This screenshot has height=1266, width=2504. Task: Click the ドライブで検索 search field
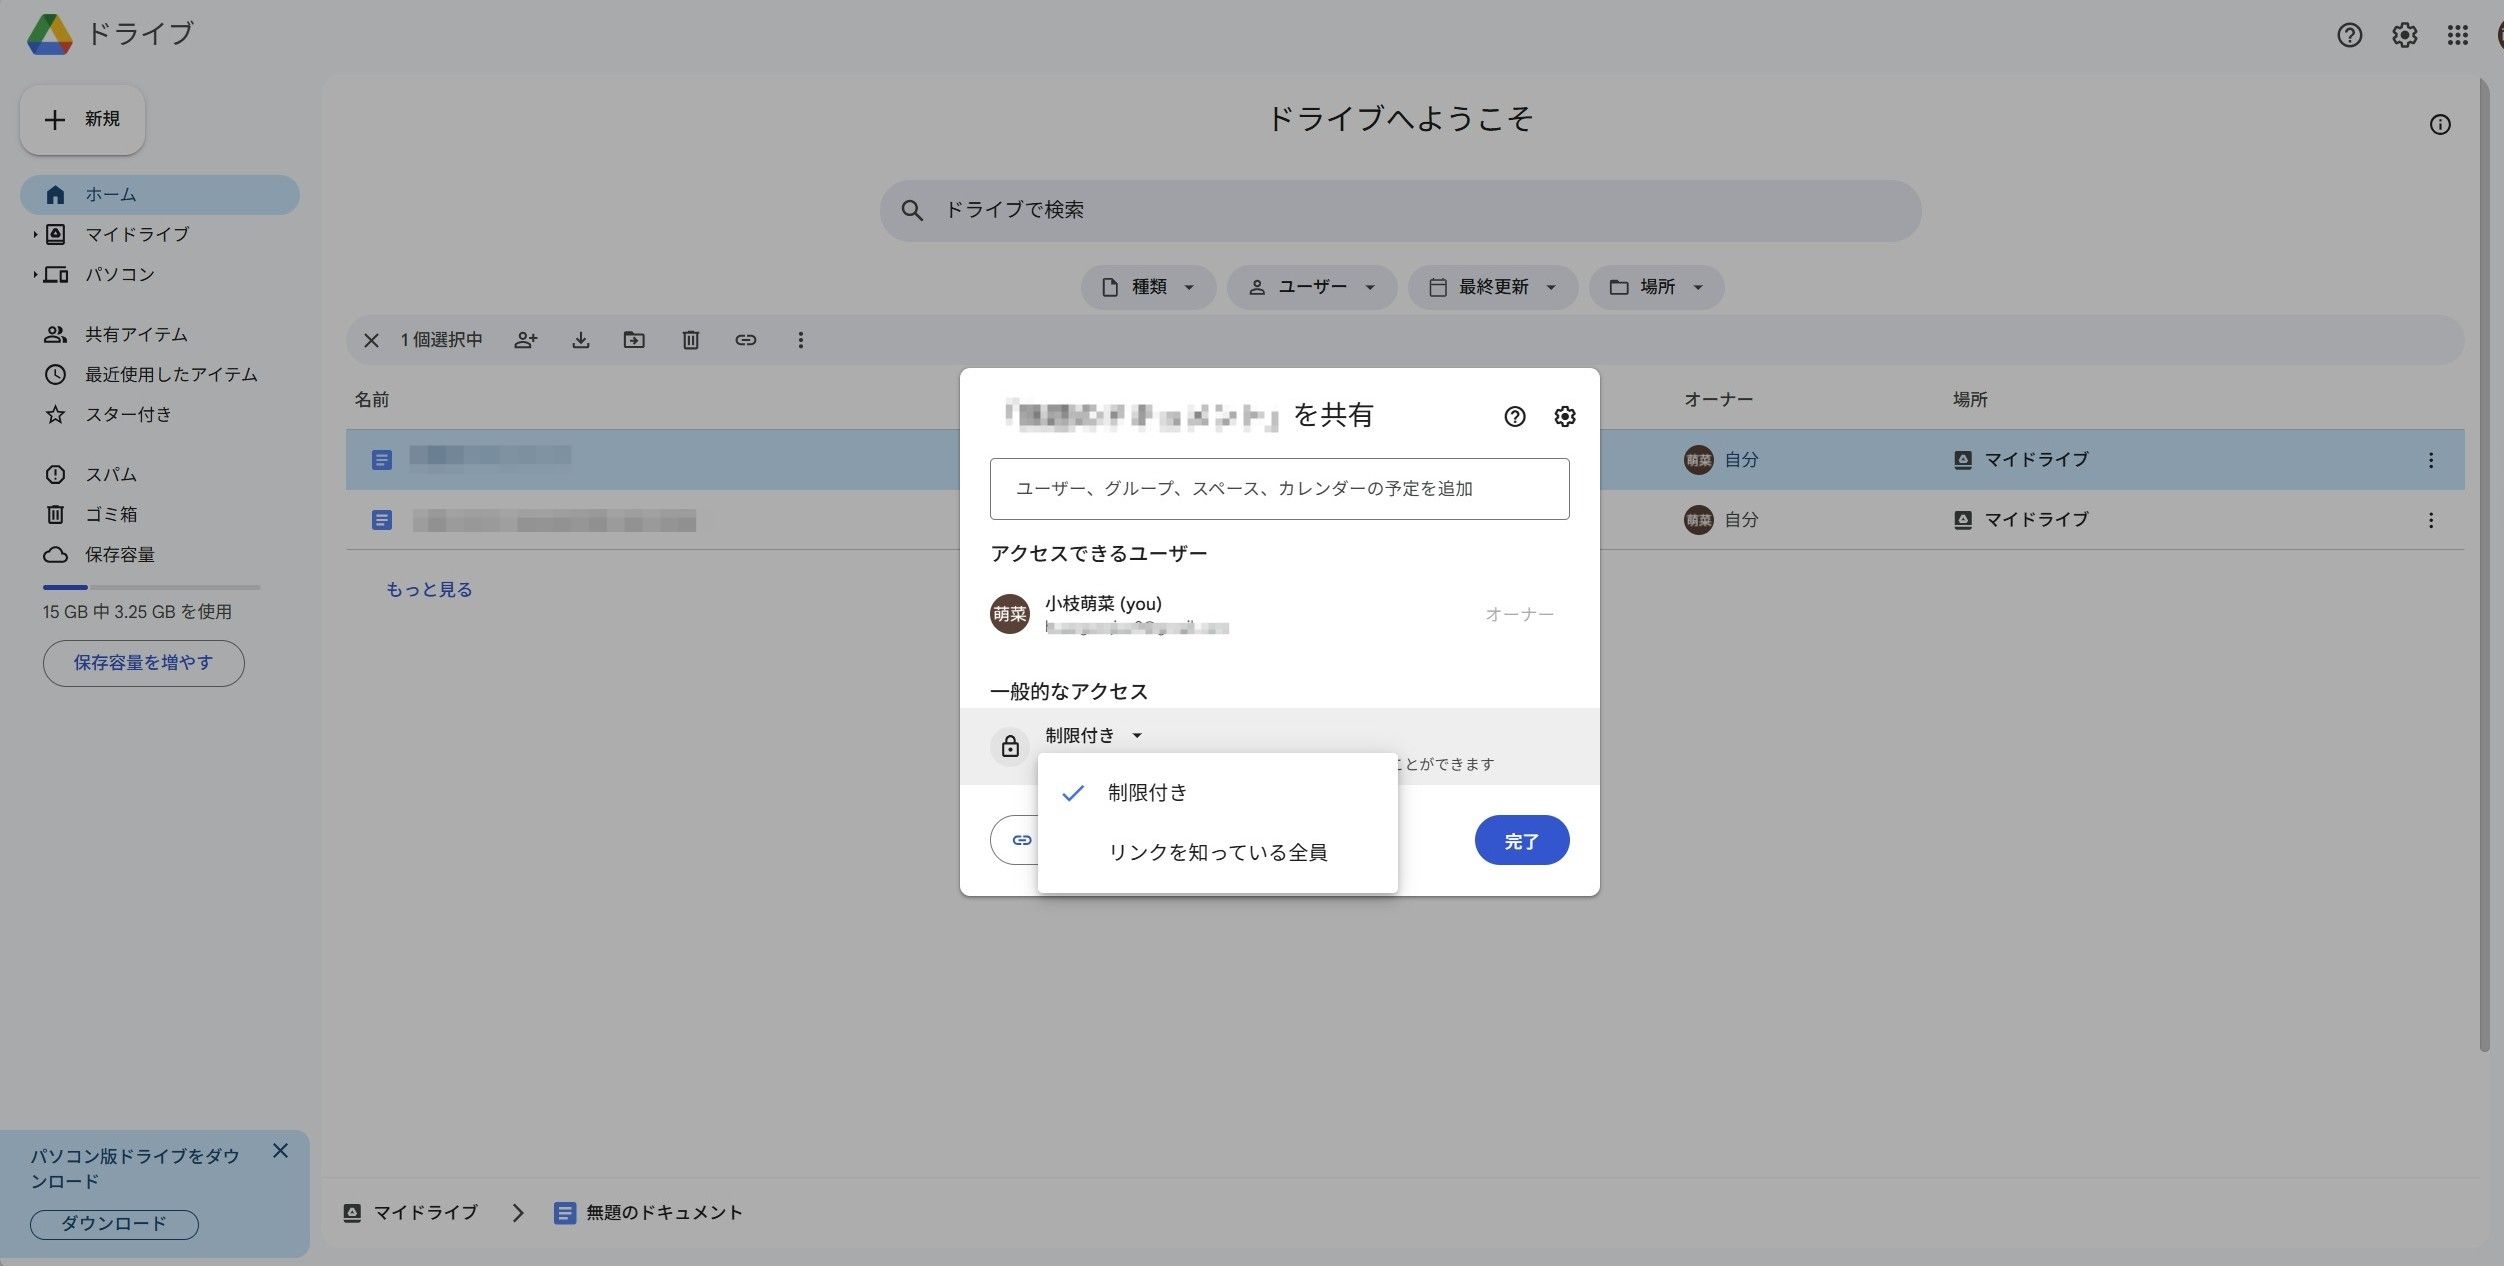click(x=1400, y=210)
